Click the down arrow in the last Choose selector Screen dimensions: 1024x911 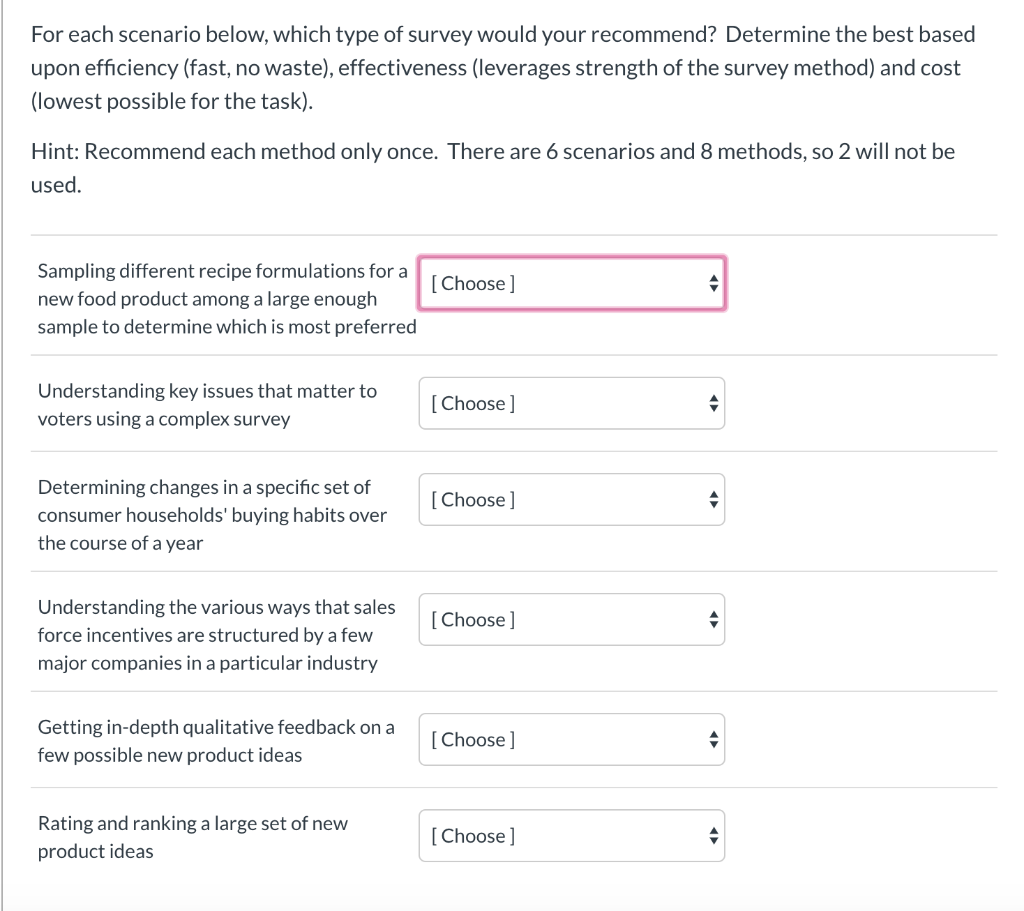click(714, 841)
